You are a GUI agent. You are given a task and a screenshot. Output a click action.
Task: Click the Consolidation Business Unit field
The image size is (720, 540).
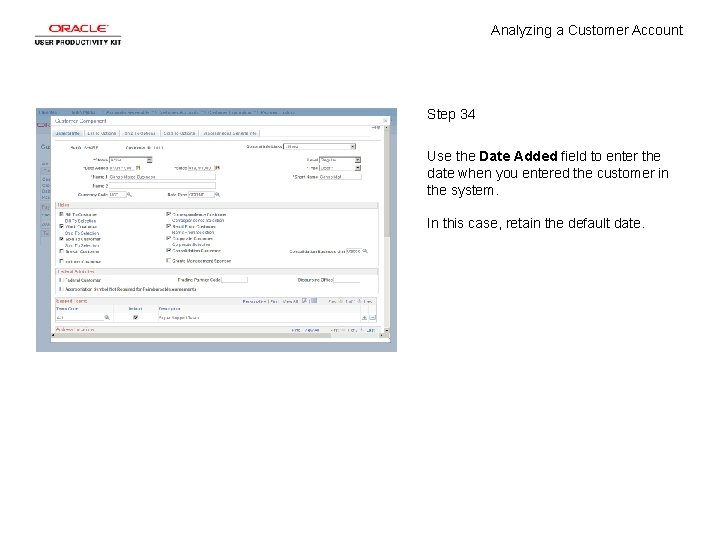point(354,251)
